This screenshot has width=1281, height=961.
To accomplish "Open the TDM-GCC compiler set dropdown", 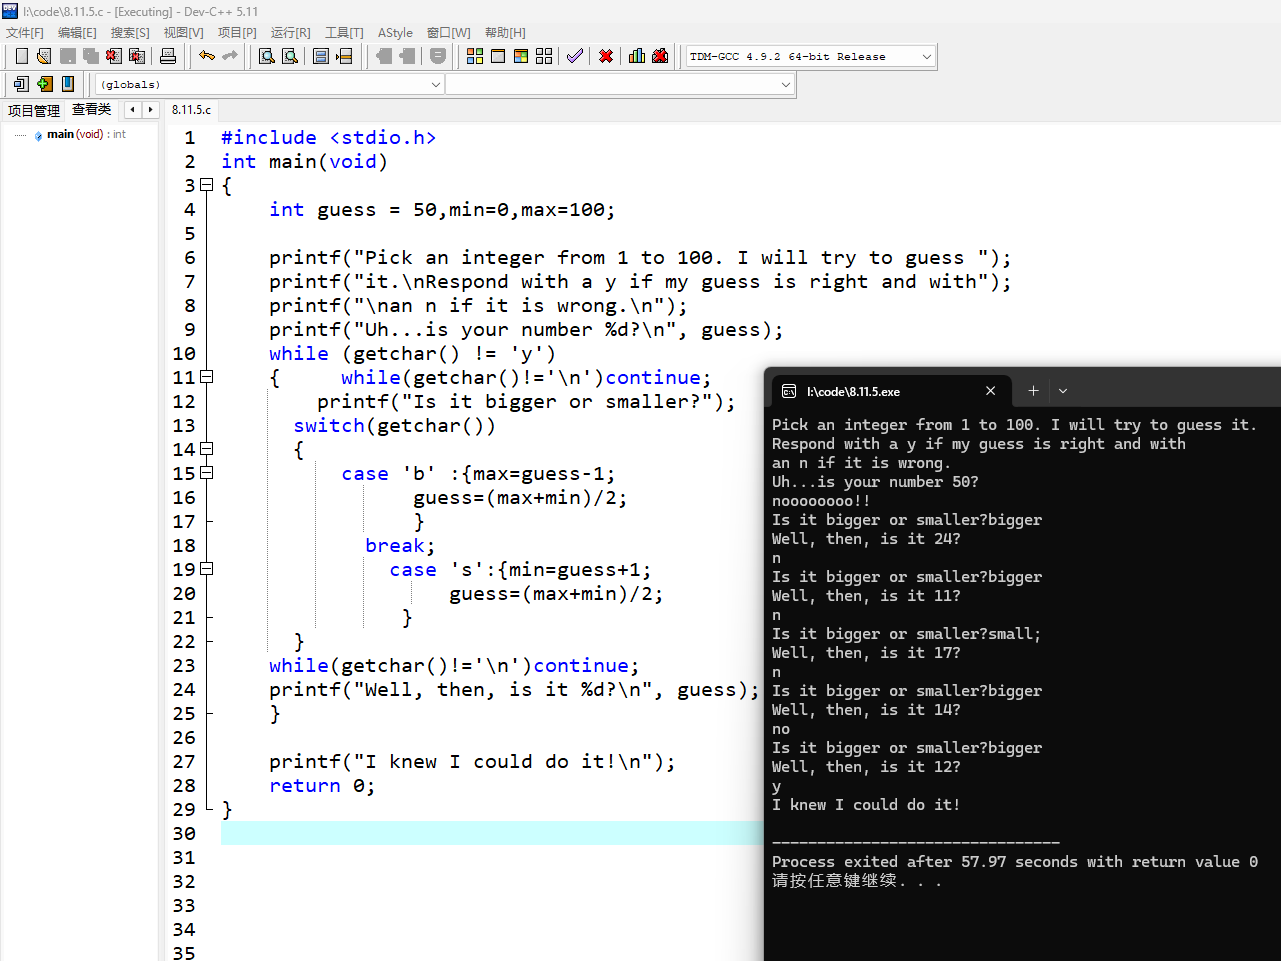I will (810, 57).
